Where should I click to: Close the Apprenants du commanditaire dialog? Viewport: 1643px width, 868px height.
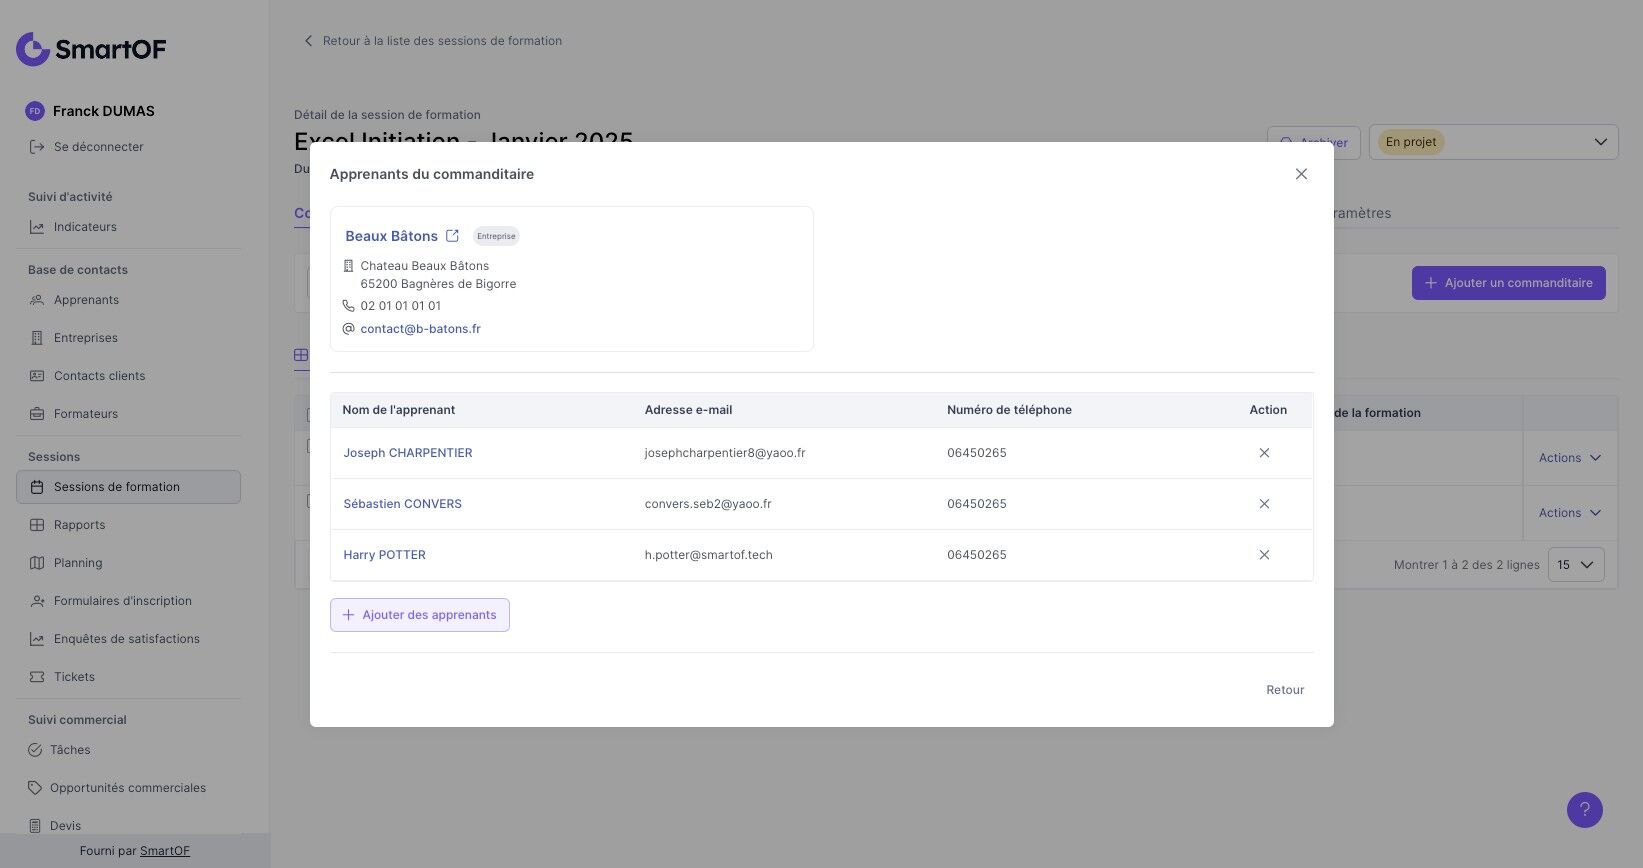(x=1301, y=174)
